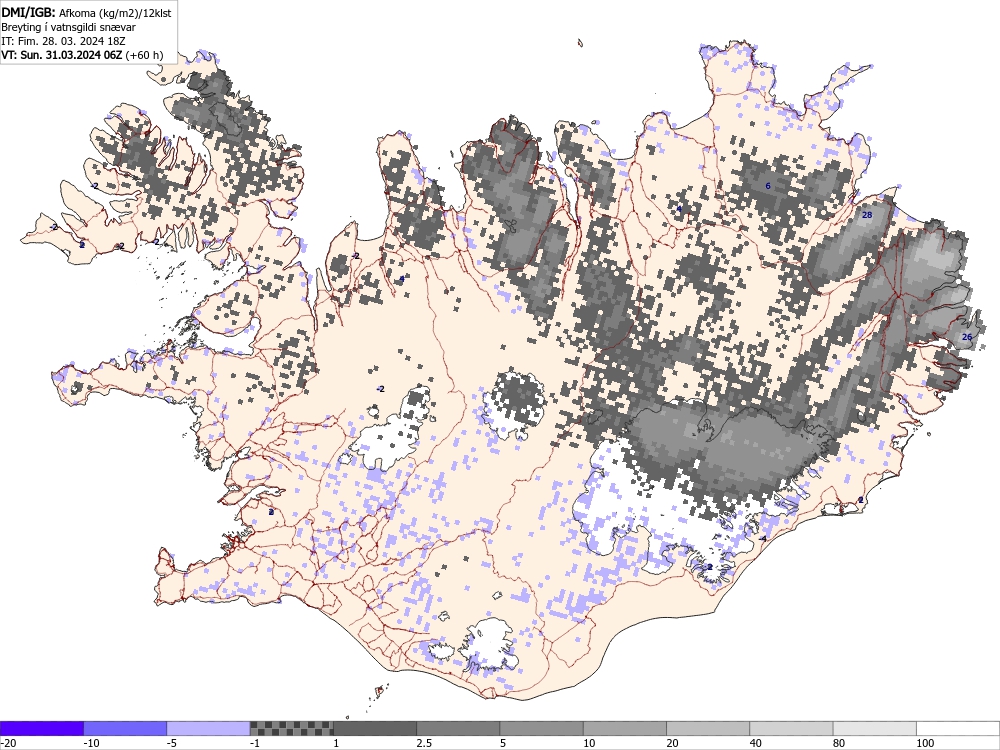The height and width of the screenshot is (750, 1000).
Task: Click the 'IT: Fim. 28. 03. 2024 18Z' line
Action: click(63, 41)
